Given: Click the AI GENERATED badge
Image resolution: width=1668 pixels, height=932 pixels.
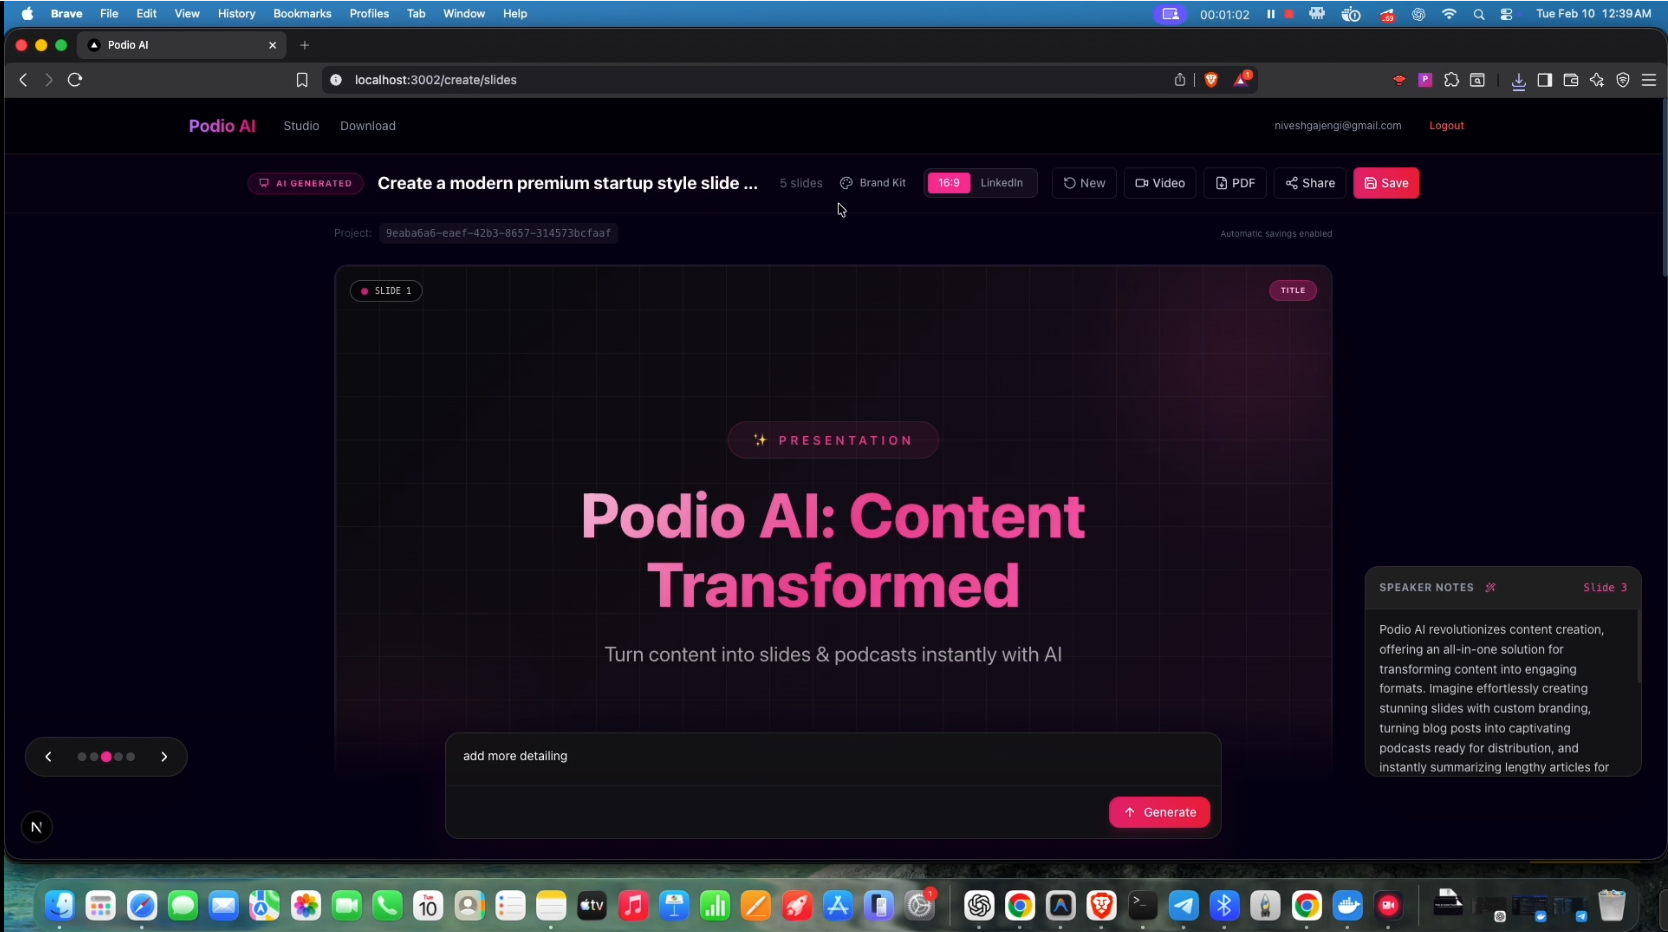Looking at the screenshot, I should (x=305, y=183).
